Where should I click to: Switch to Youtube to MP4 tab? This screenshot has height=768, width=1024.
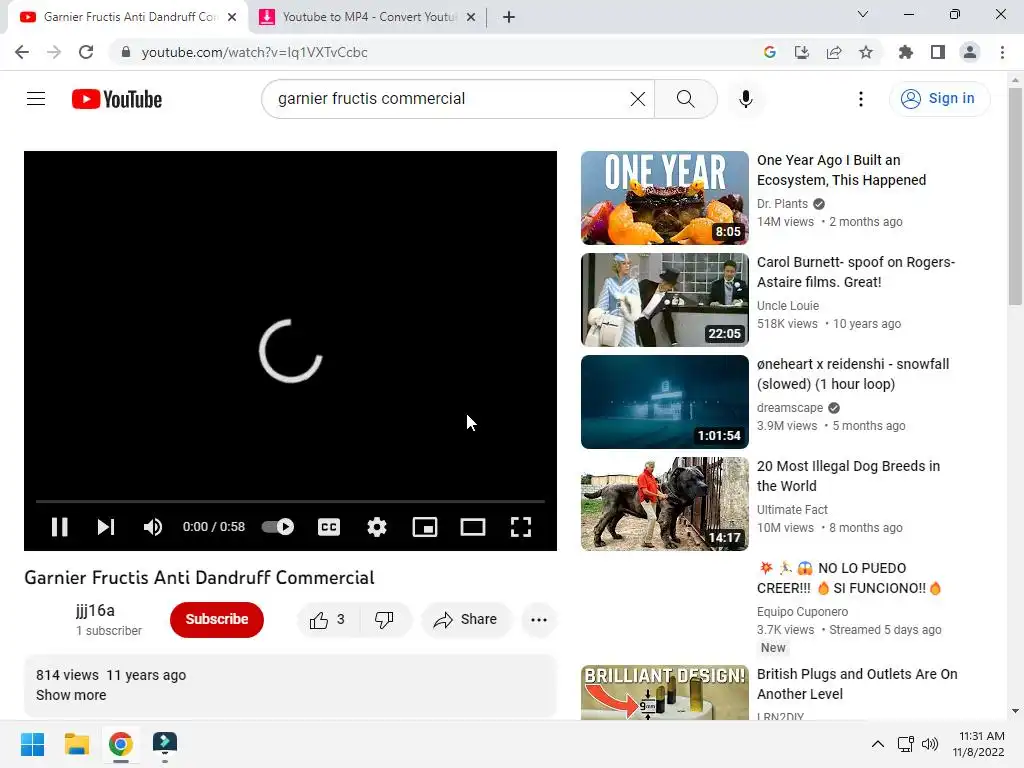368,17
